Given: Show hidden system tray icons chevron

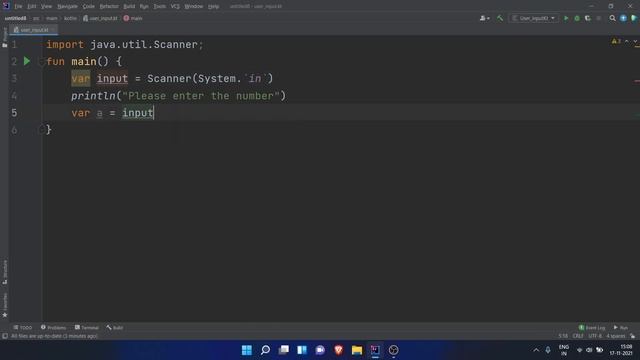Looking at the screenshot, I should [x=536, y=350].
